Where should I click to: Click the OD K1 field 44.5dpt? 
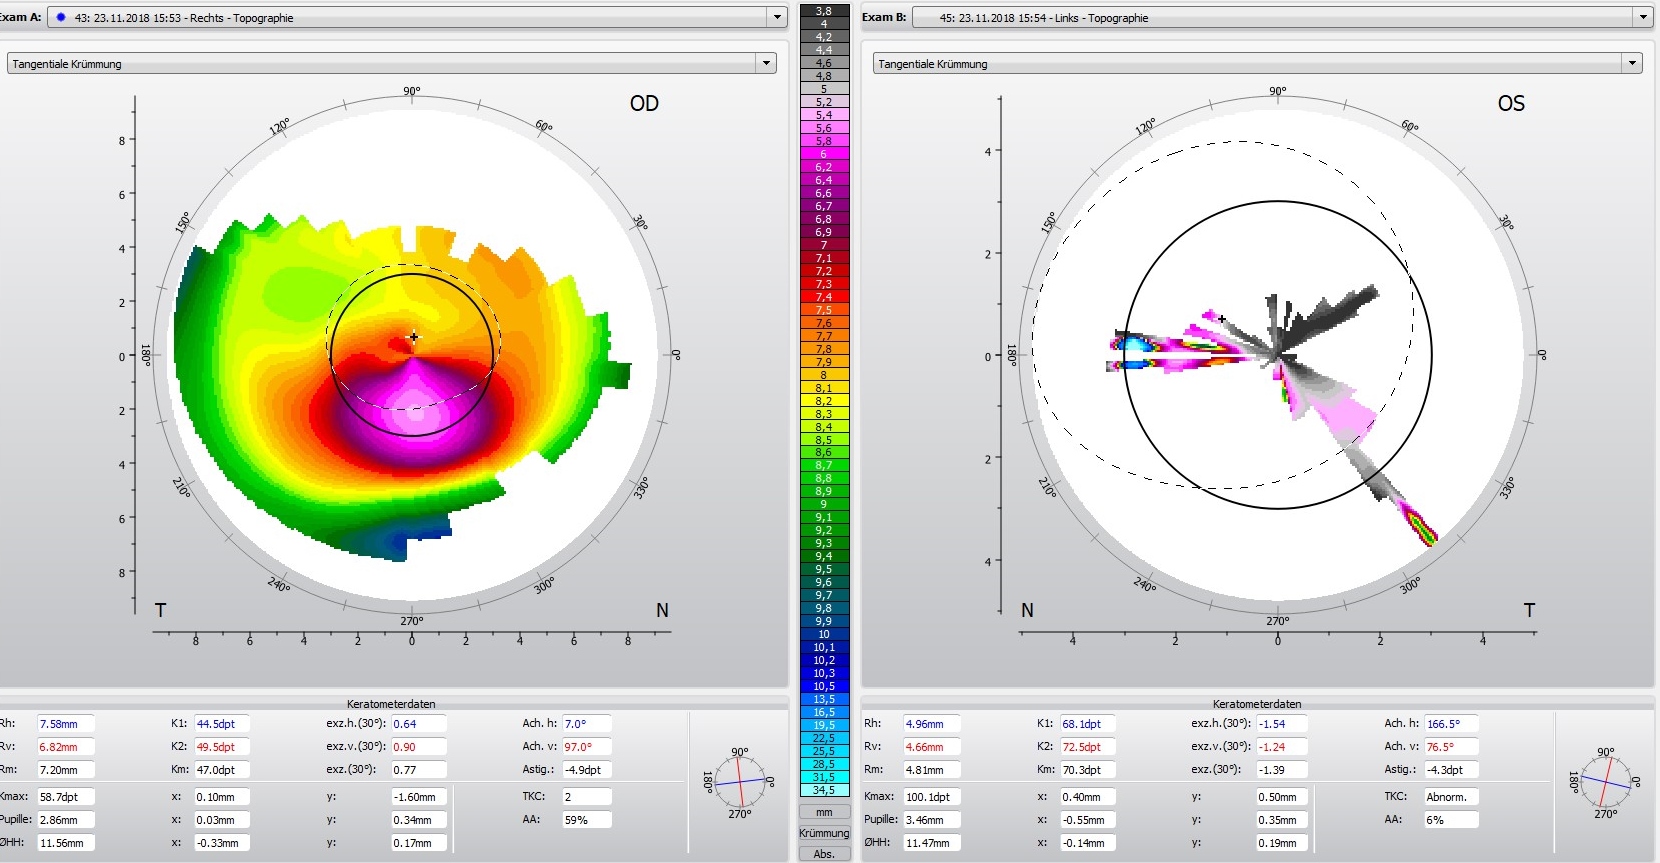point(222,724)
